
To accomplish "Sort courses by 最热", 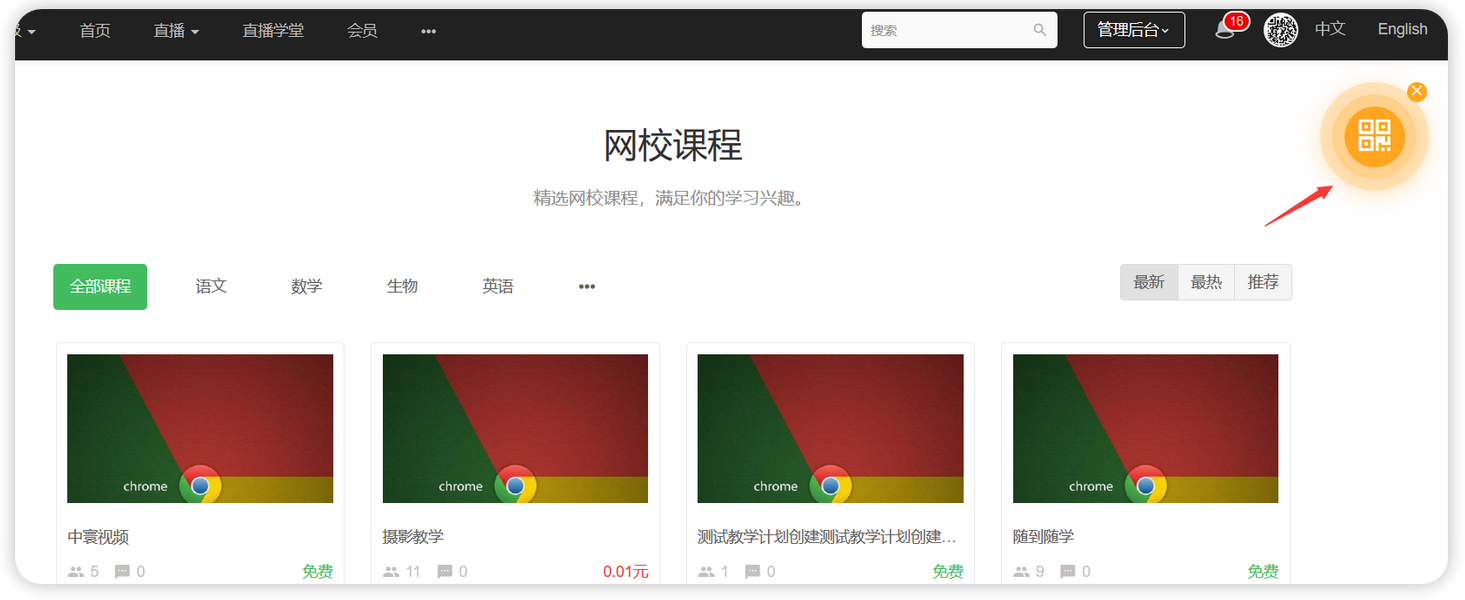I will pos(1206,282).
